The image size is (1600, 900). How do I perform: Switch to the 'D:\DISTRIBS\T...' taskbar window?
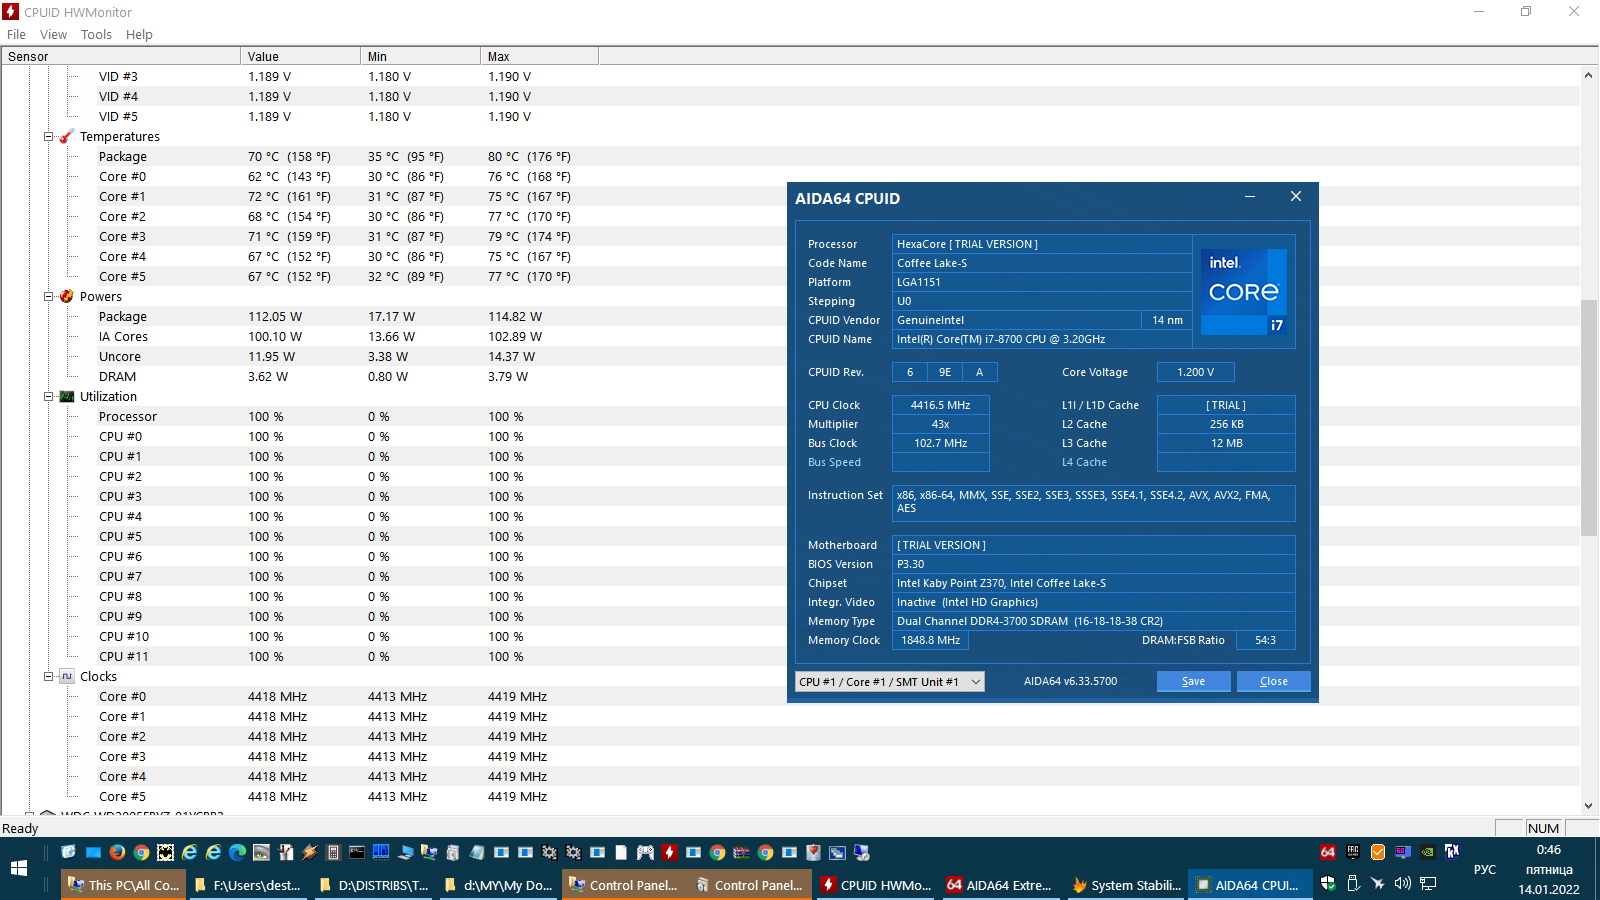click(x=373, y=885)
